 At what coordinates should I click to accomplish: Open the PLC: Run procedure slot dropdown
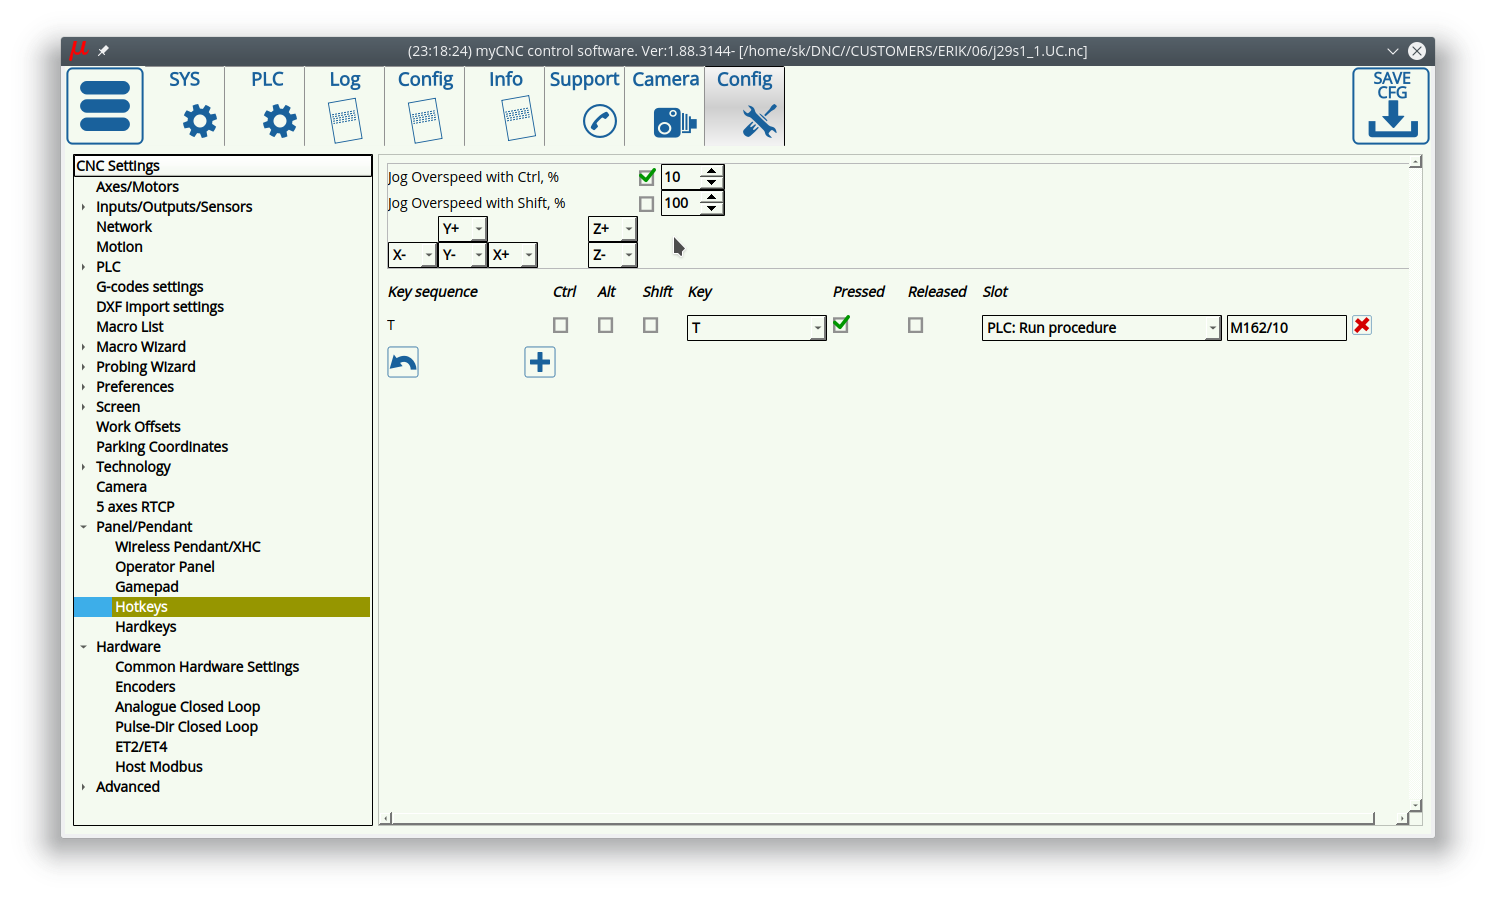[1102, 328]
